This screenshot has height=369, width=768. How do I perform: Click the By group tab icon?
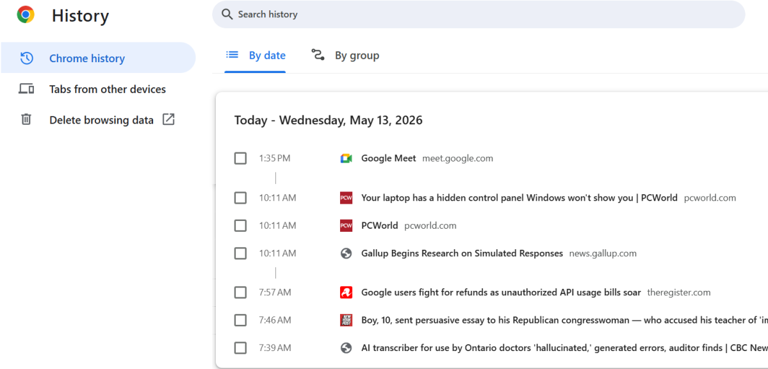click(318, 55)
